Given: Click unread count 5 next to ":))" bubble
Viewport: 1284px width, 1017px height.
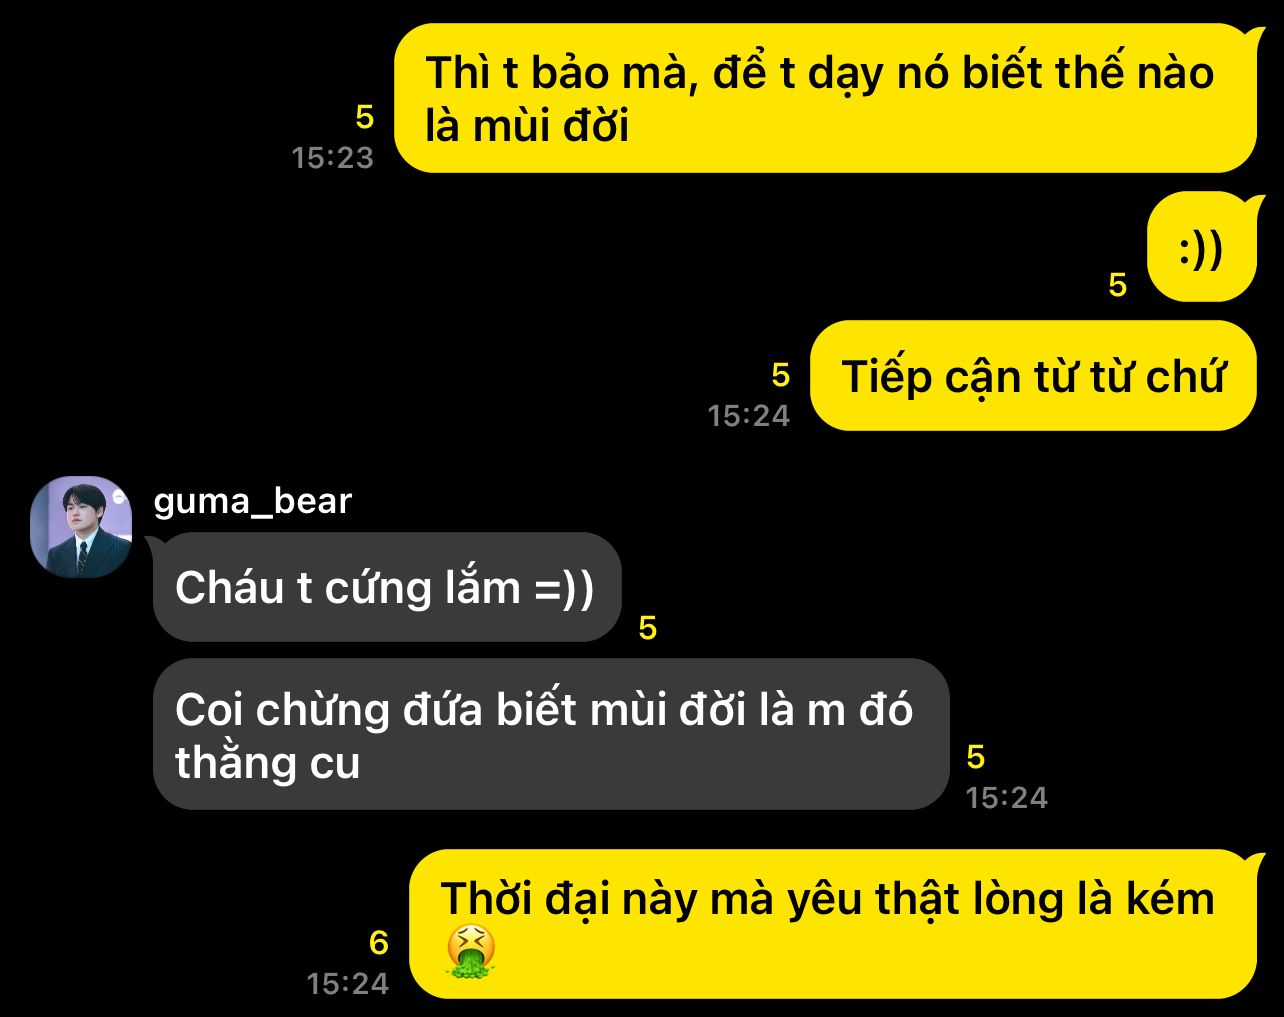Looking at the screenshot, I should pos(1118,285).
